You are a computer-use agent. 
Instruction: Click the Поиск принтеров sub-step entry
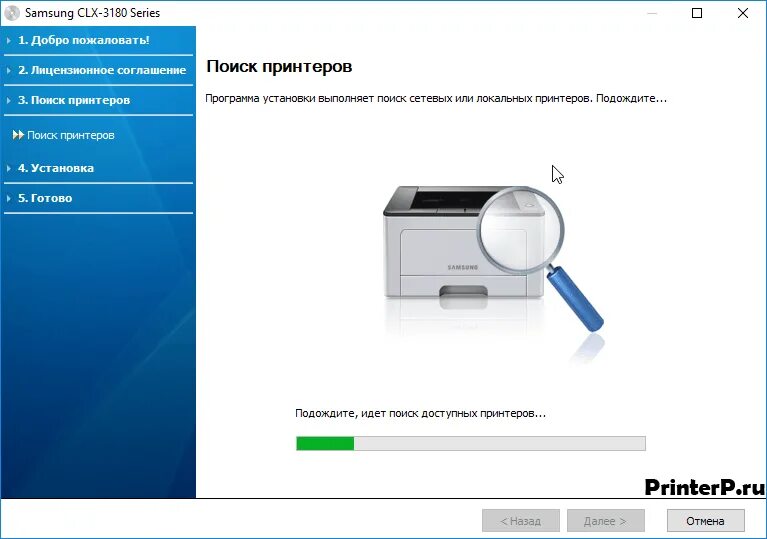[x=70, y=135]
